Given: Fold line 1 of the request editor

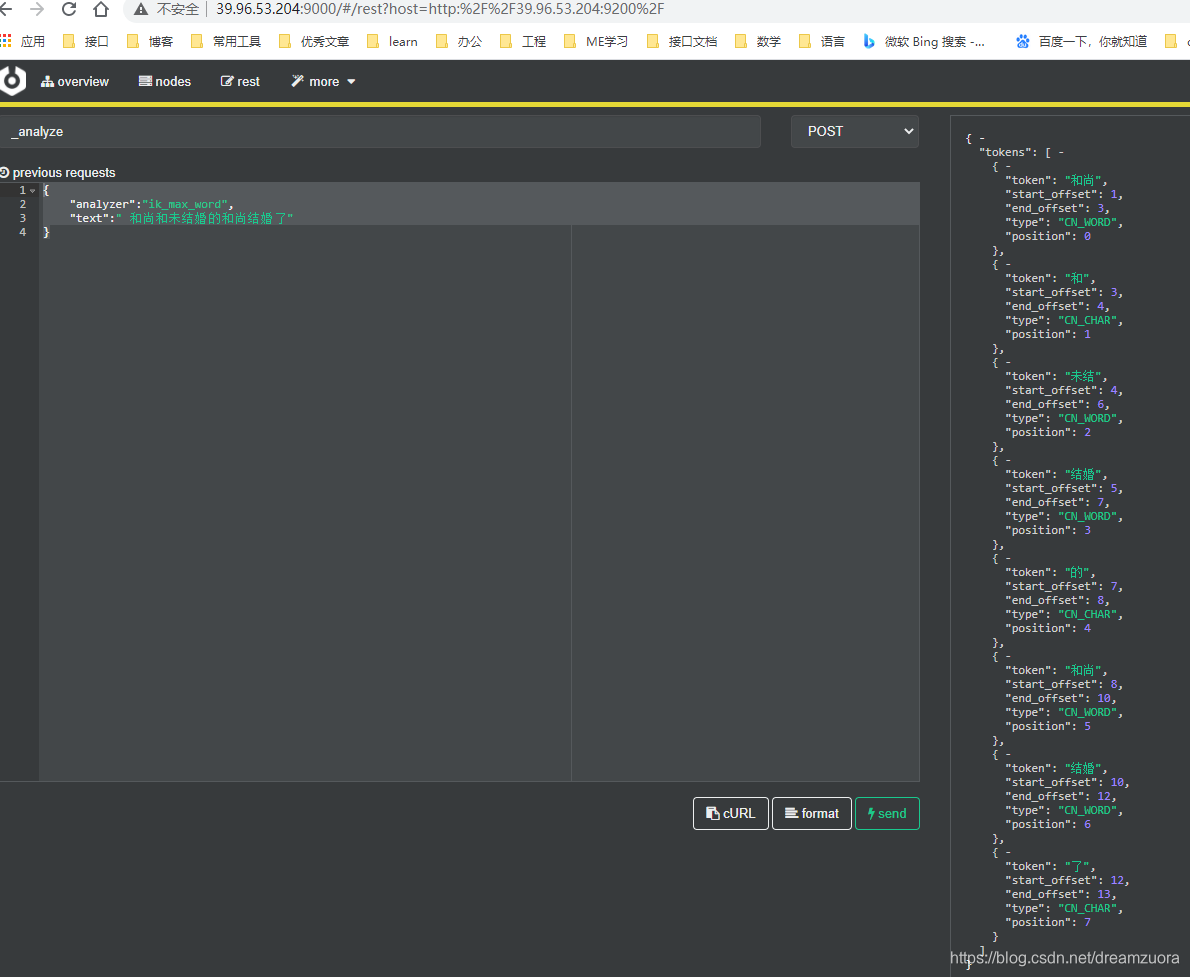Looking at the screenshot, I should 33,191.
